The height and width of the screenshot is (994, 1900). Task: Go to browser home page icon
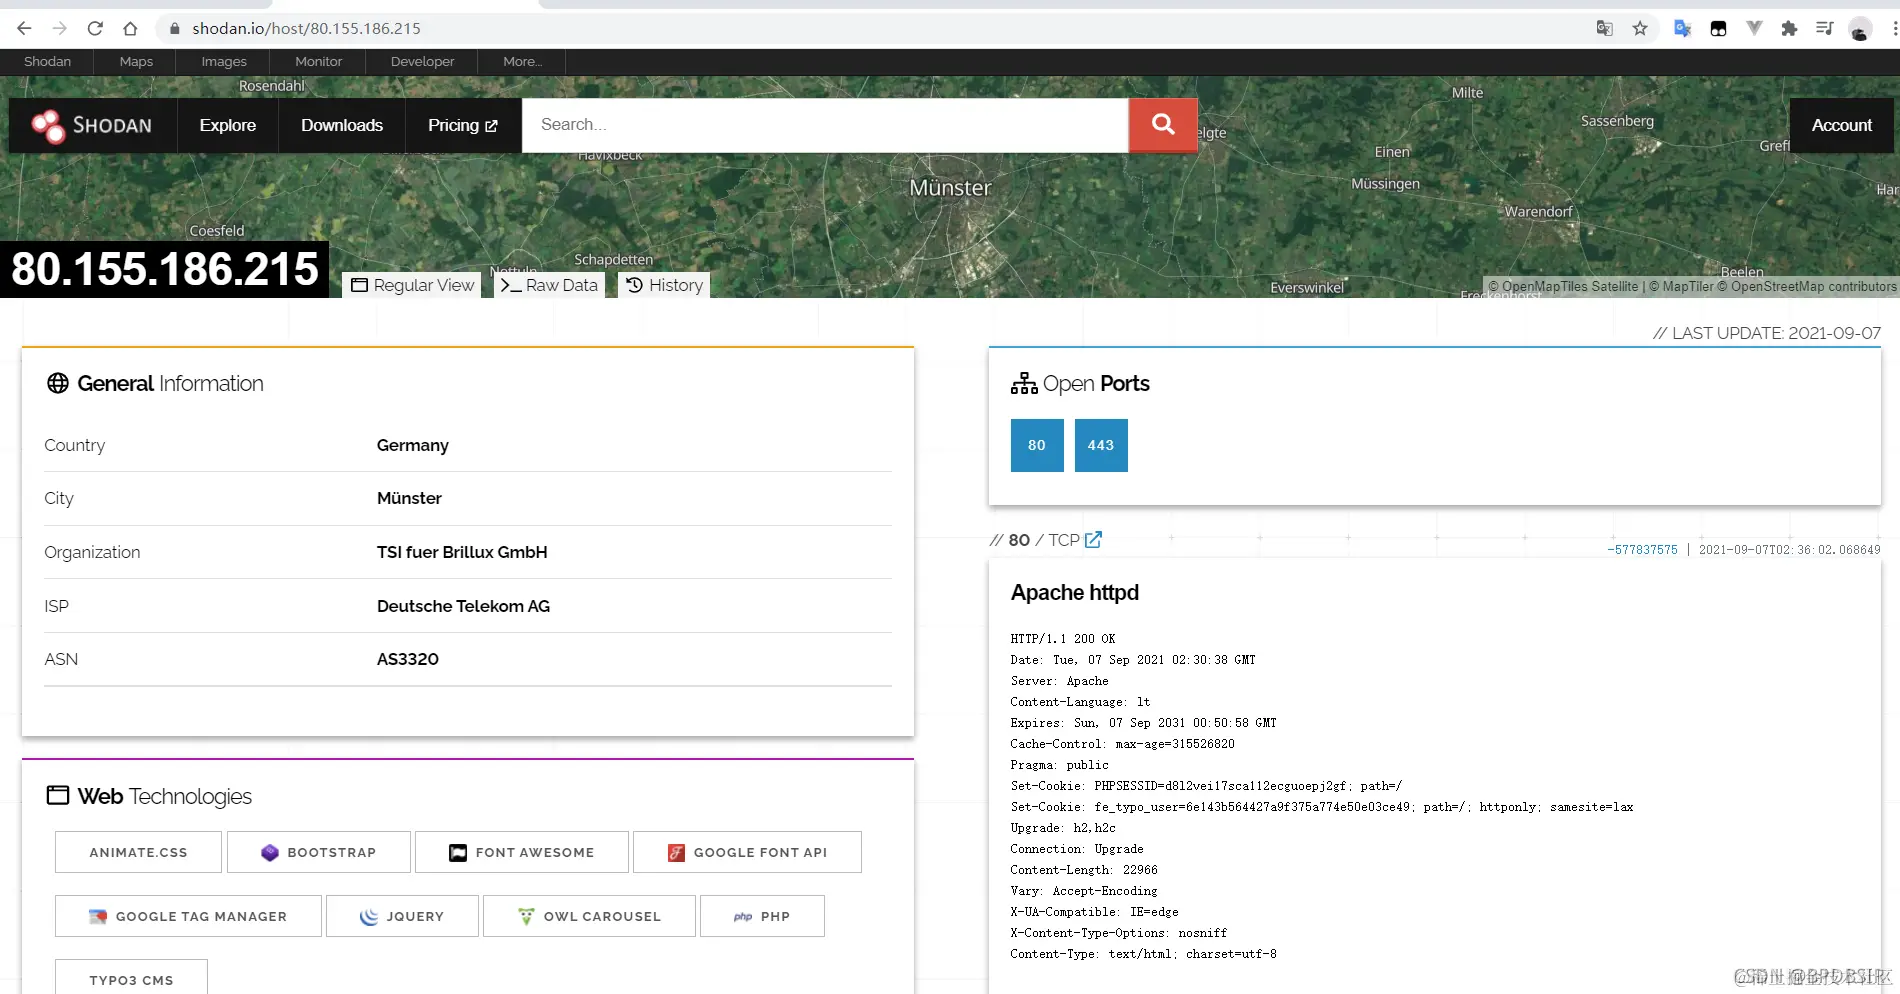130,28
